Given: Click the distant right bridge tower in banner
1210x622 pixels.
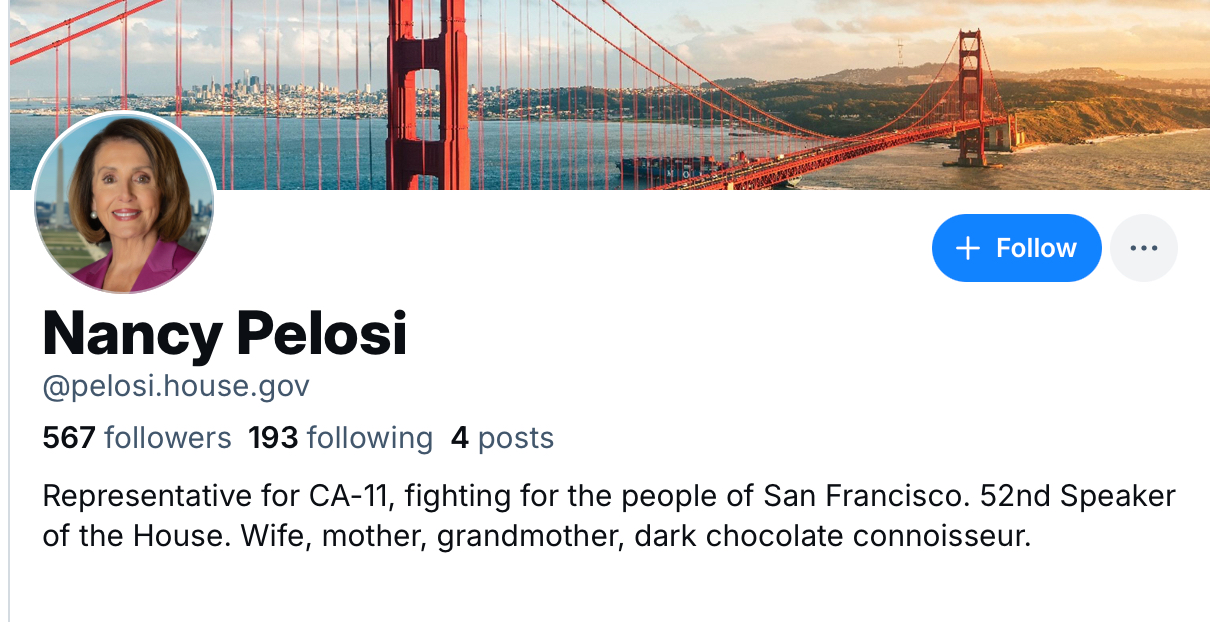Looking at the screenshot, I should coord(970,95).
